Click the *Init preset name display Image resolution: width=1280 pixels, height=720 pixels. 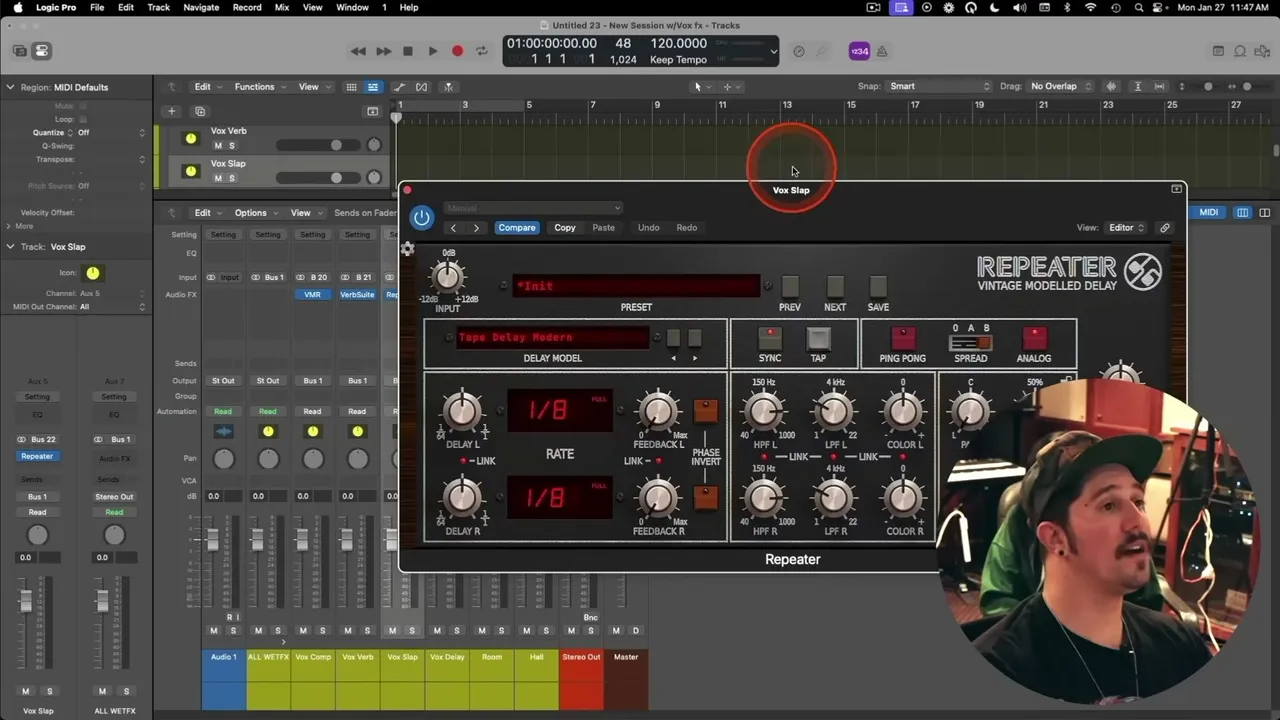tap(636, 287)
